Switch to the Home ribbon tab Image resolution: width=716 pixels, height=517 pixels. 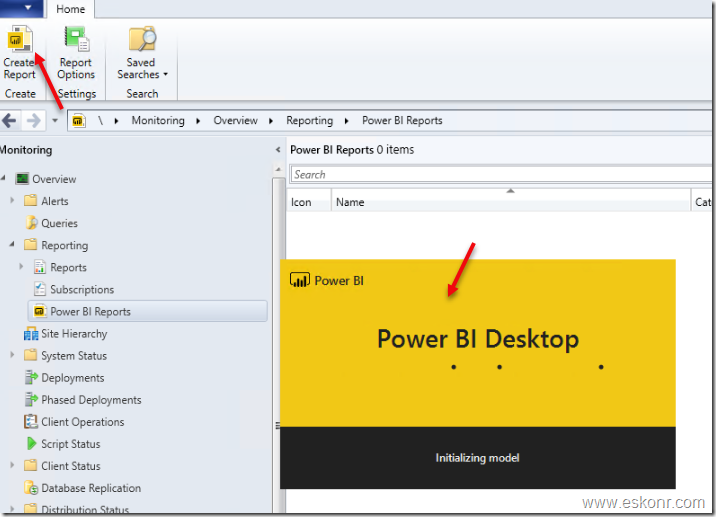pyautogui.click(x=70, y=9)
